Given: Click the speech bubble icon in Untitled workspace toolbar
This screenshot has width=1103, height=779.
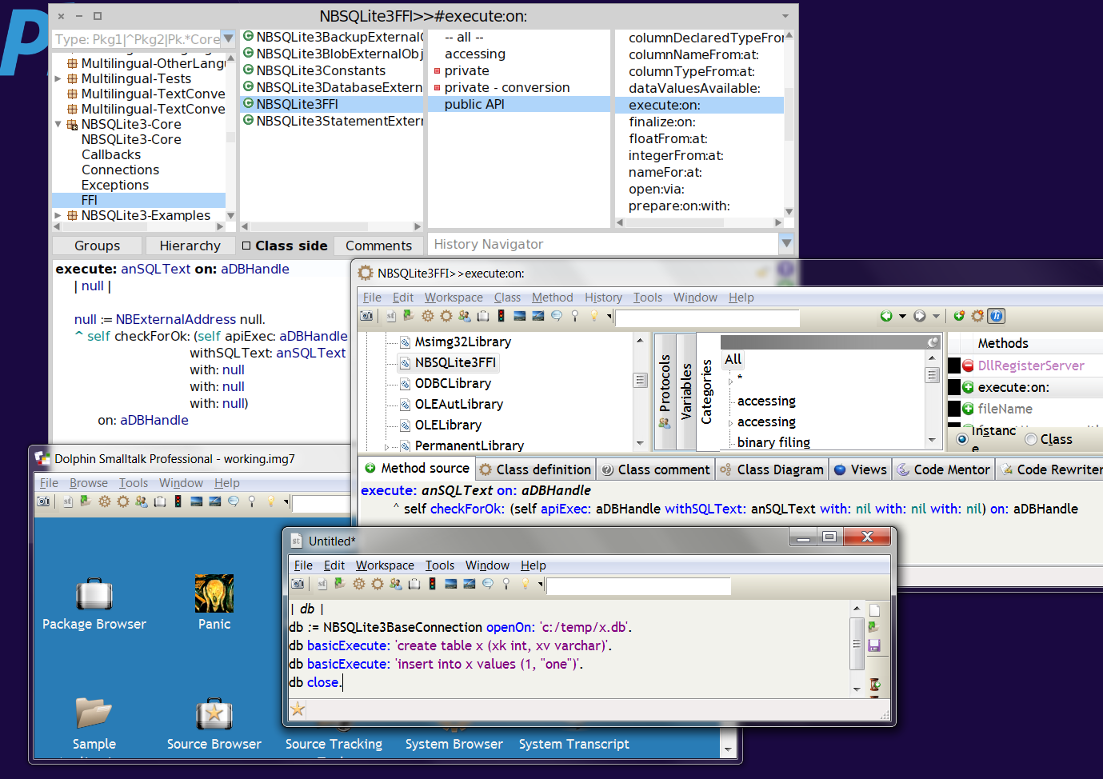Looking at the screenshot, I should pyautogui.click(x=487, y=584).
